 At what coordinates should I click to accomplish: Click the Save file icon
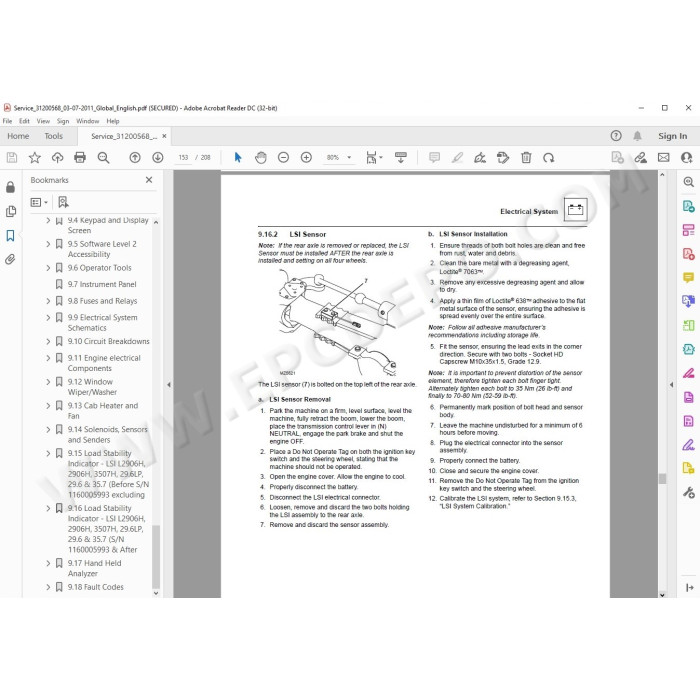tap(12, 158)
